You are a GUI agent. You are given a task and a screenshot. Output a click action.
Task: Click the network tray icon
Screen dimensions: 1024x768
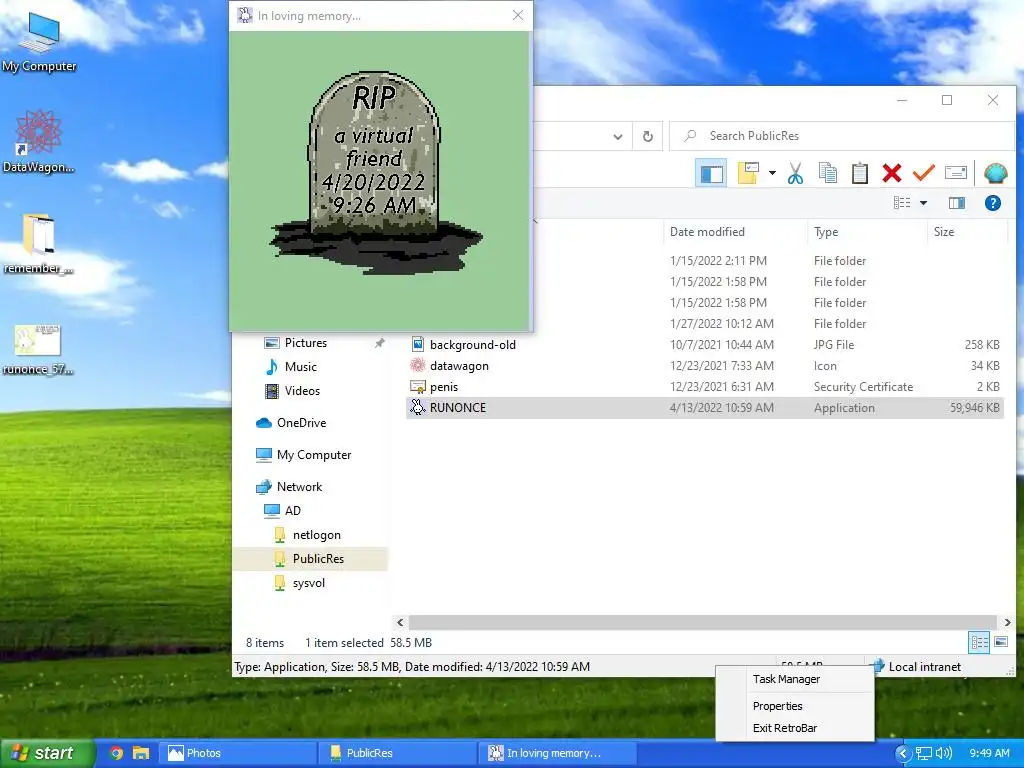[923, 753]
